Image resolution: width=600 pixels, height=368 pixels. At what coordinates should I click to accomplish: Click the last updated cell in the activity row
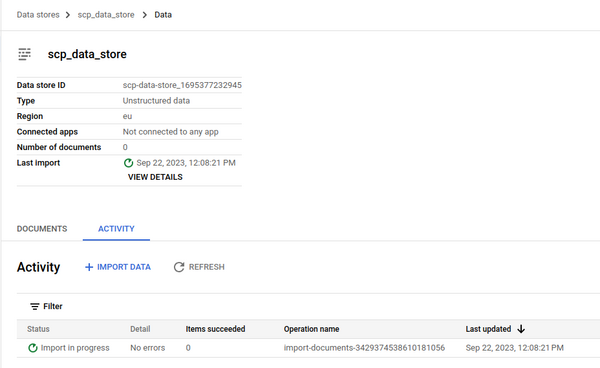coord(515,348)
